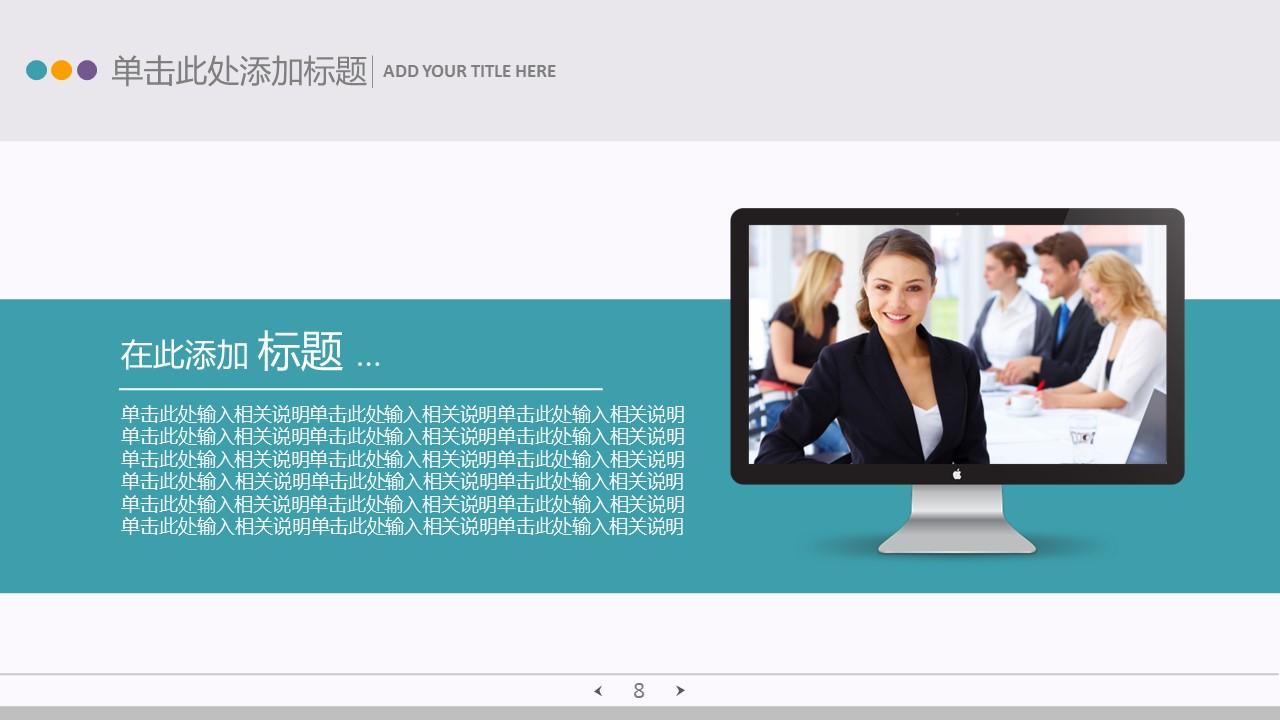Click the Apple logo on the monitor

(x=957, y=474)
